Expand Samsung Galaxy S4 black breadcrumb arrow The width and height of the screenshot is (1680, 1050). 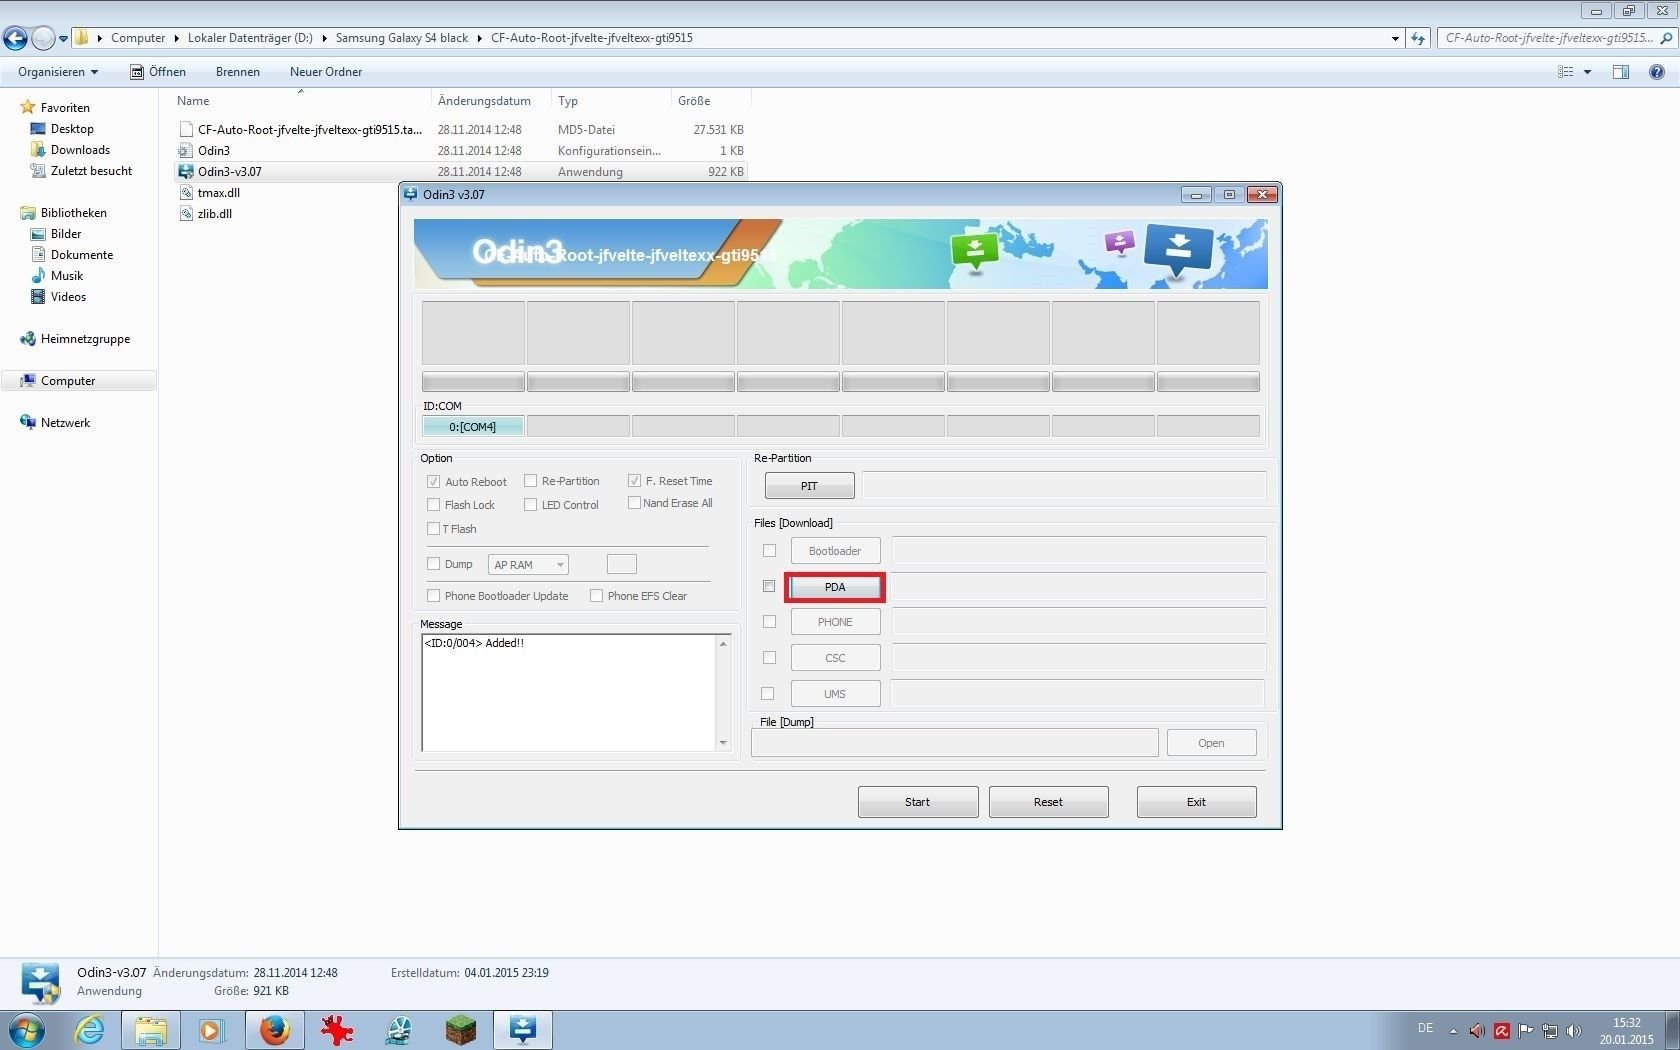(x=480, y=38)
